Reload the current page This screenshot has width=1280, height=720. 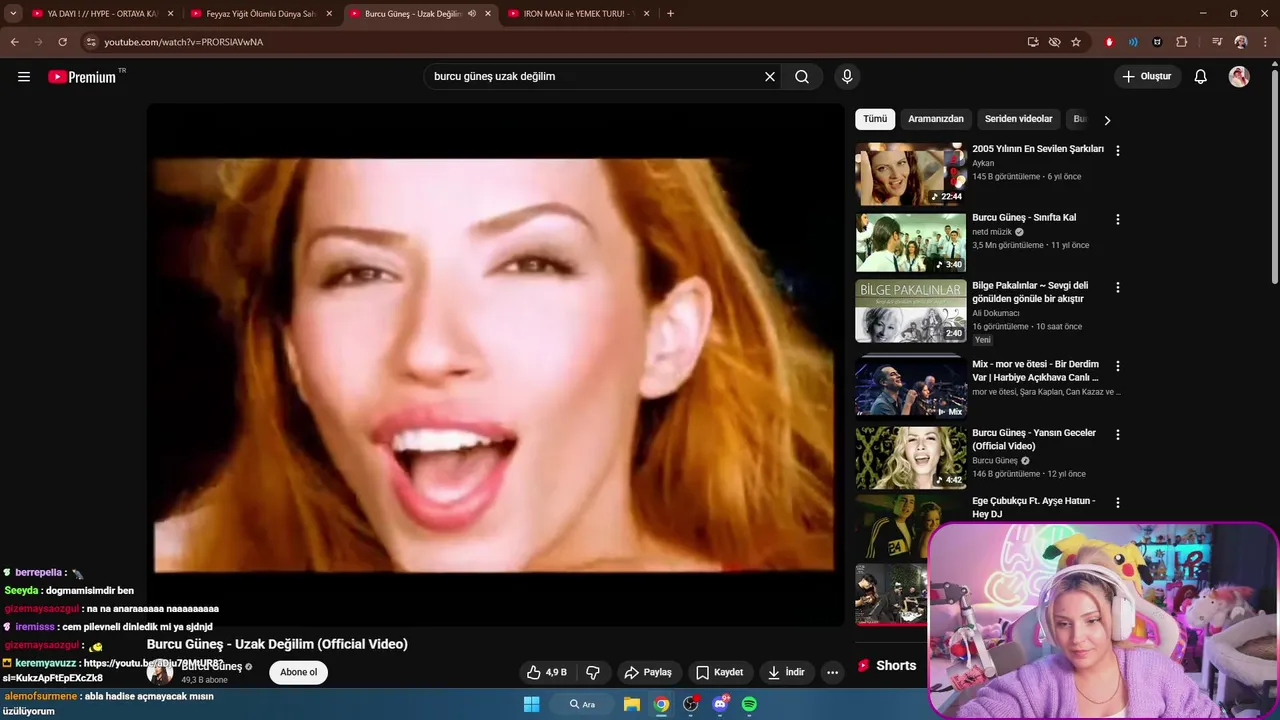click(x=62, y=42)
